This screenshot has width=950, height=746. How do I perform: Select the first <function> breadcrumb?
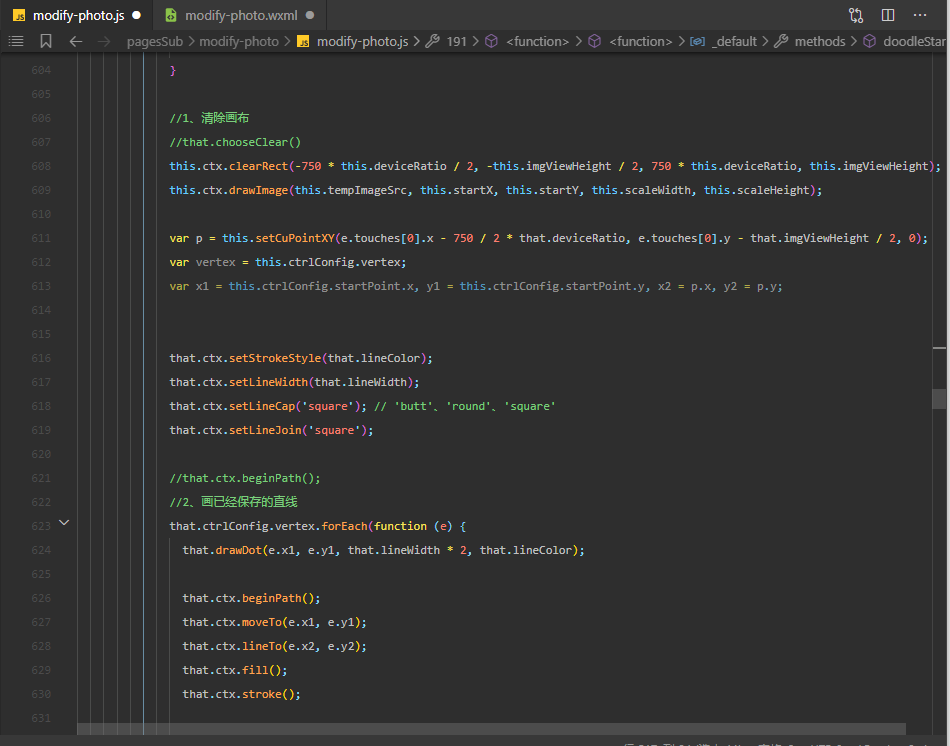[x=537, y=41]
